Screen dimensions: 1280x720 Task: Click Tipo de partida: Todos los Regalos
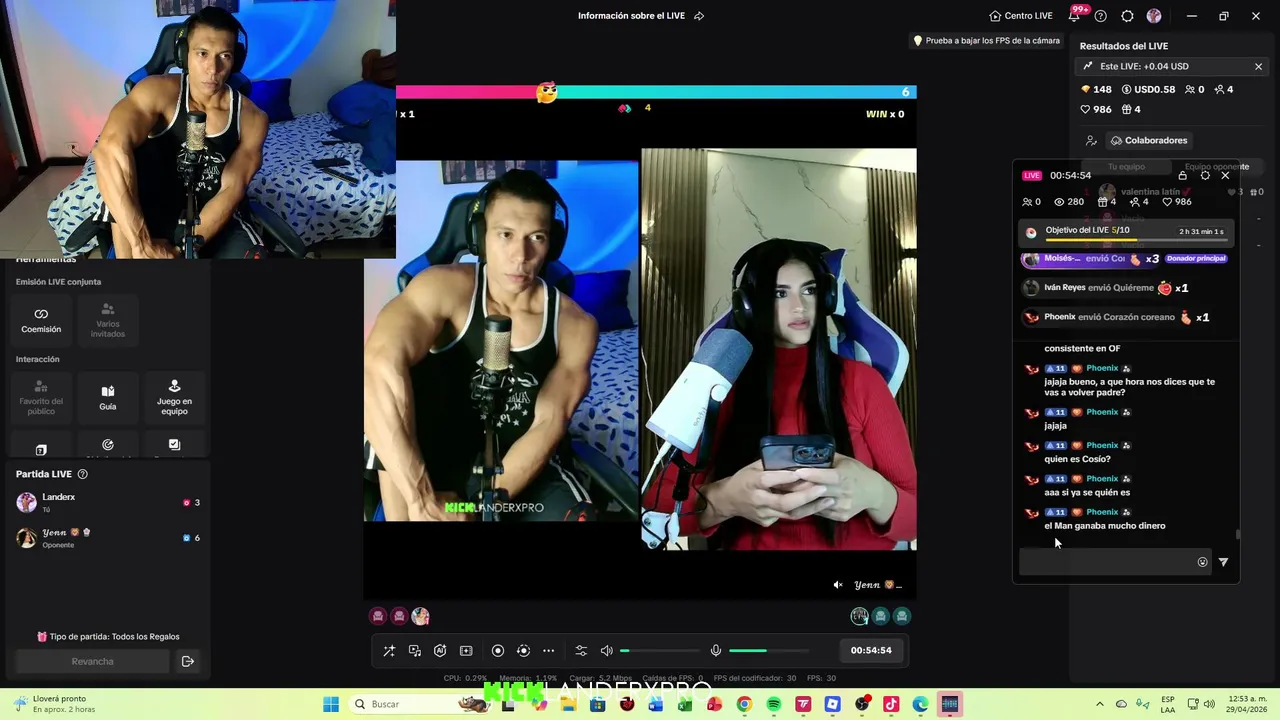(108, 637)
